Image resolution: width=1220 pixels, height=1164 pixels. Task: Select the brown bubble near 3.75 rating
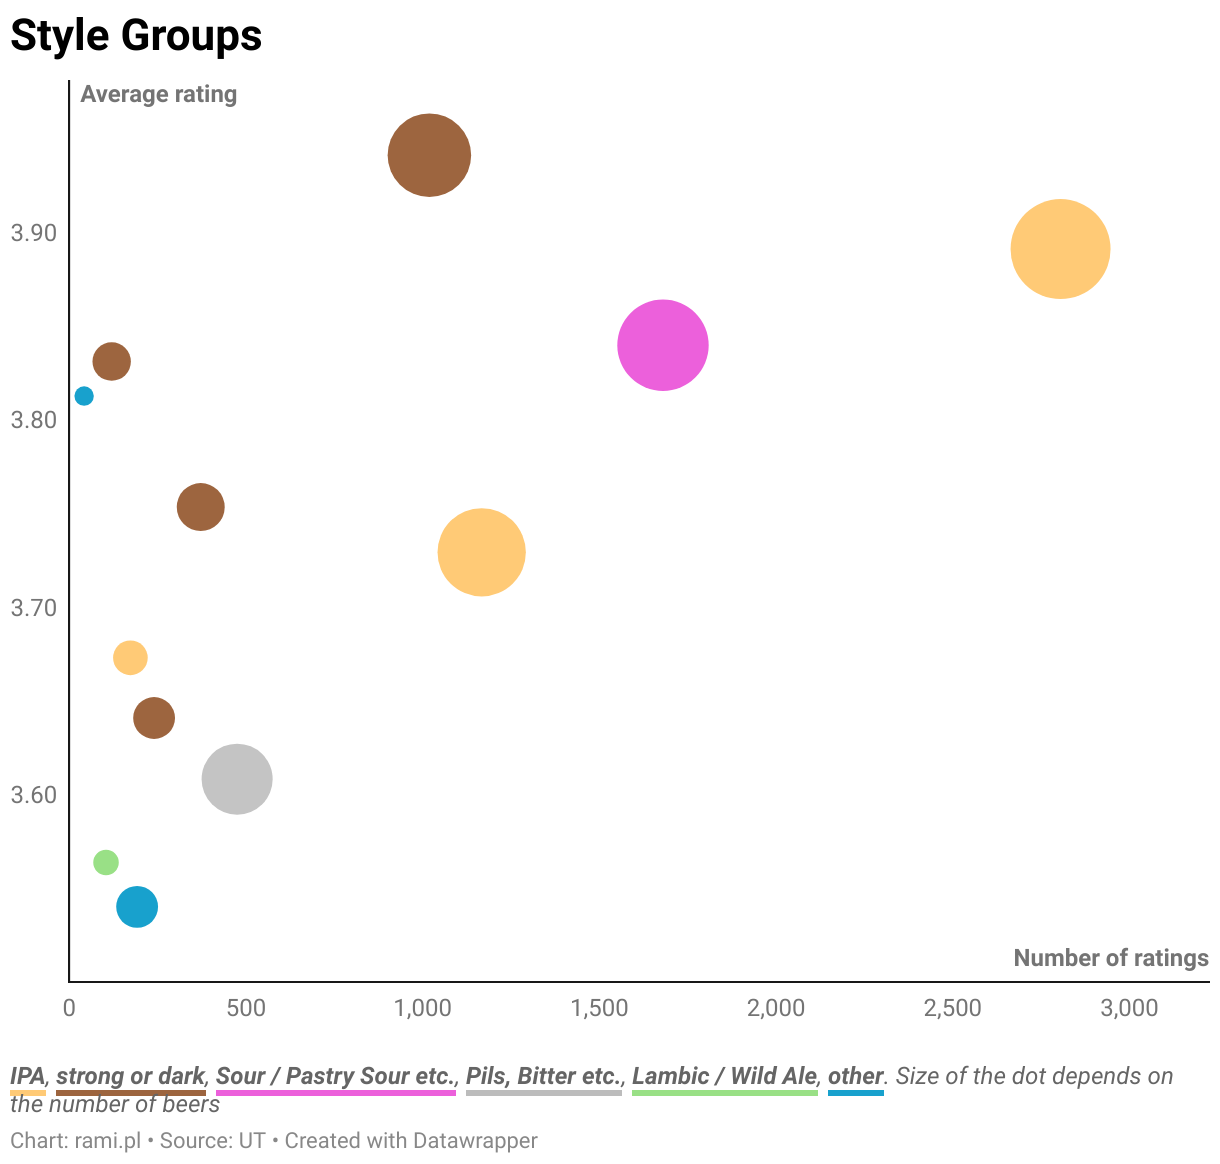[x=200, y=507]
